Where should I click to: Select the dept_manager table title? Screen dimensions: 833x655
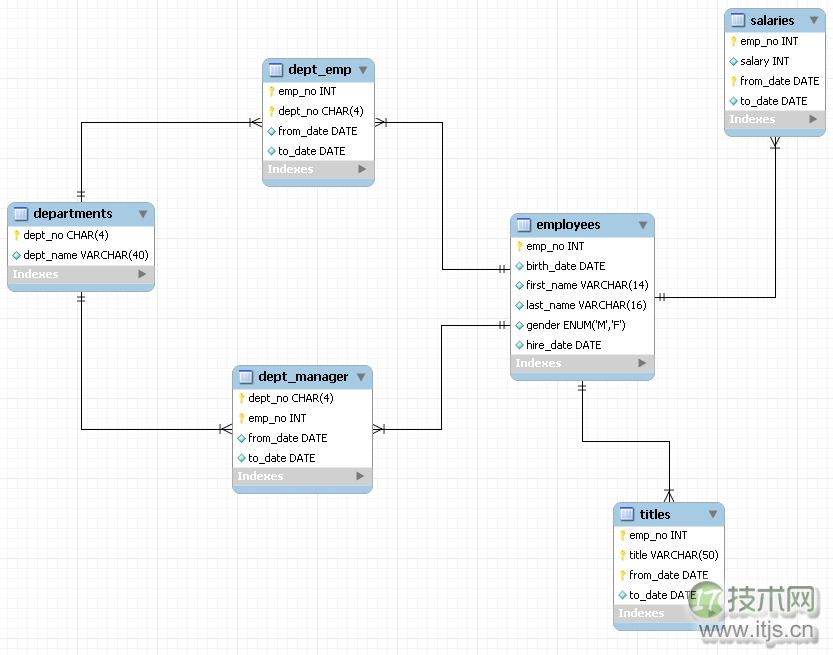303,377
